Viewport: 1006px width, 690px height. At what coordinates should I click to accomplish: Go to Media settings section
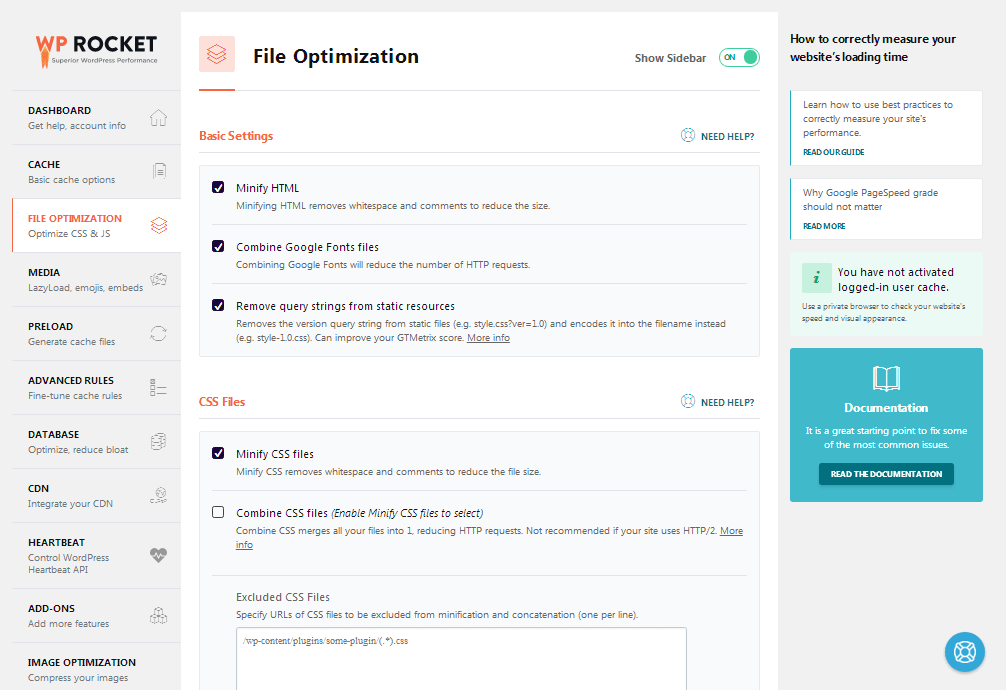96,280
